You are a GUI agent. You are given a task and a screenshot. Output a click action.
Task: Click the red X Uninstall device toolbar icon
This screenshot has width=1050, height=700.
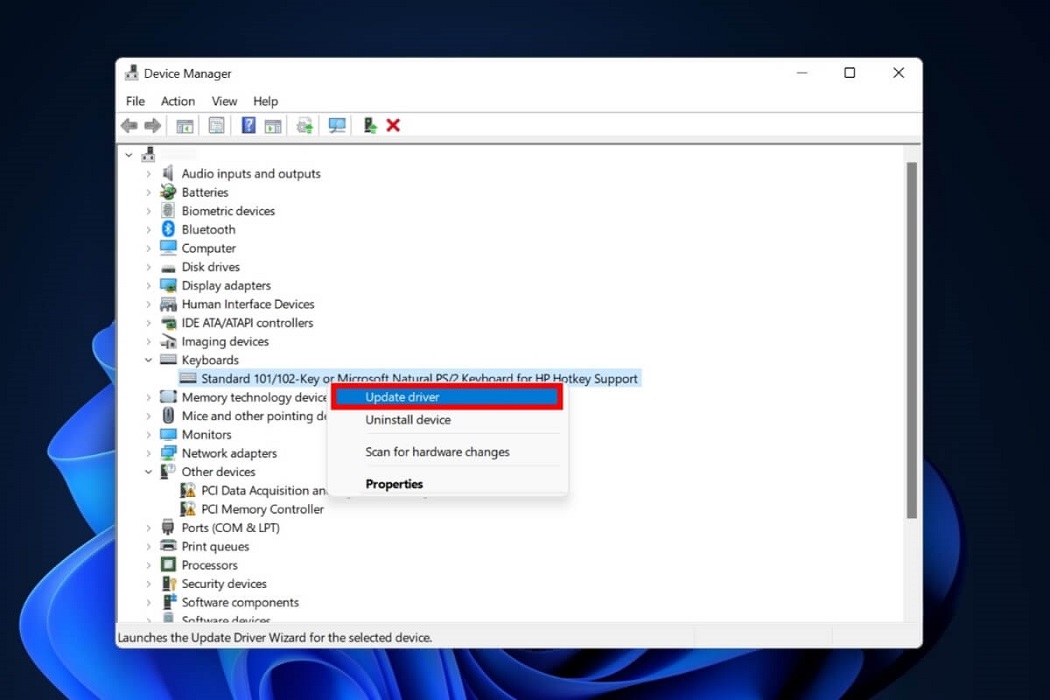point(392,124)
